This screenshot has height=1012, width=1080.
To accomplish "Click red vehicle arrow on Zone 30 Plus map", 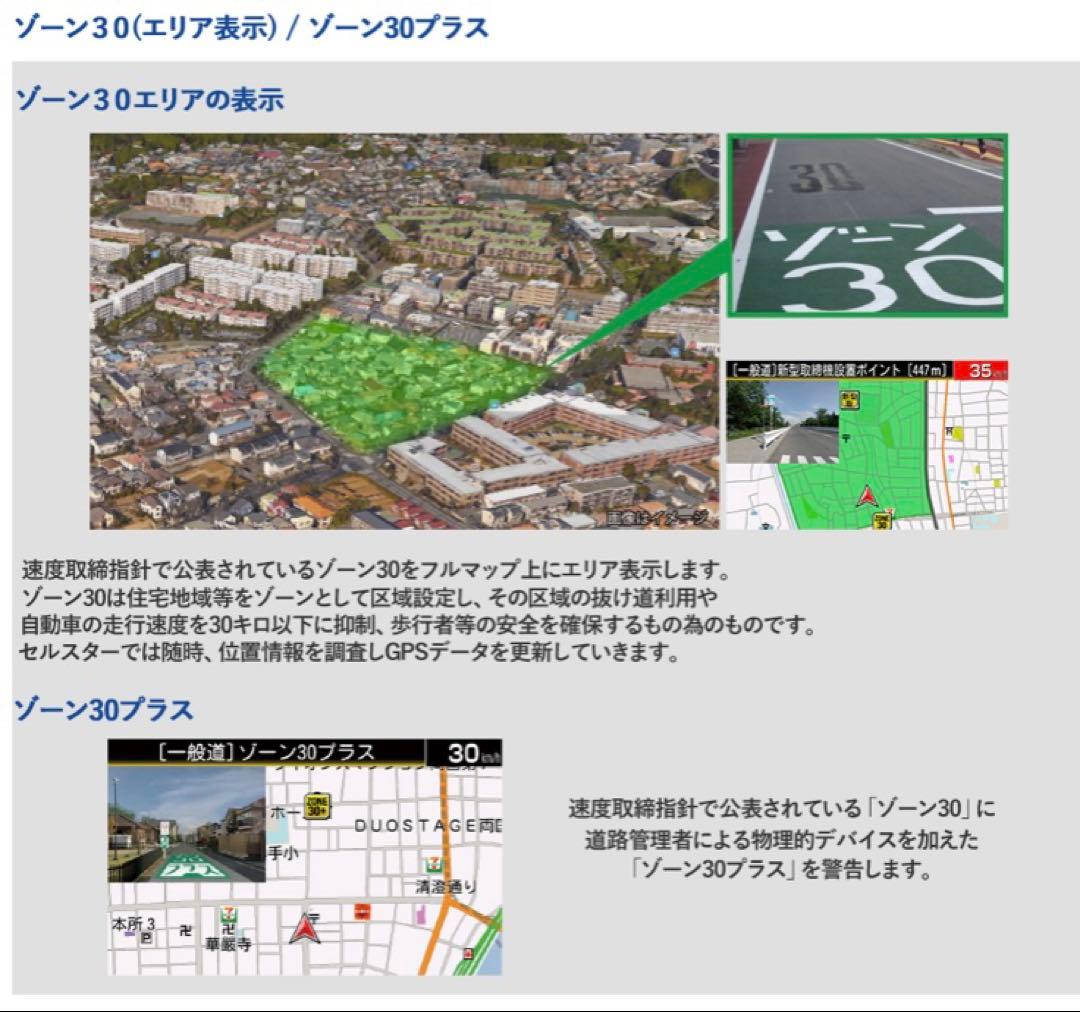I will (x=304, y=928).
